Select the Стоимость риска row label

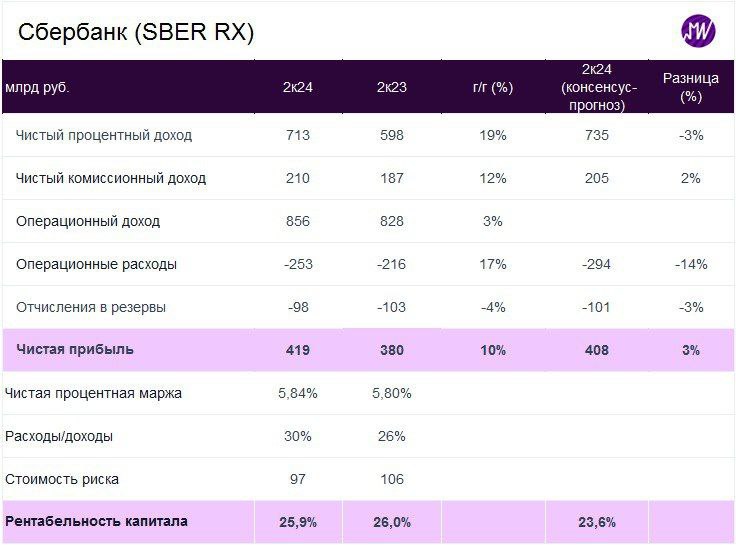pyautogui.click(x=62, y=479)
